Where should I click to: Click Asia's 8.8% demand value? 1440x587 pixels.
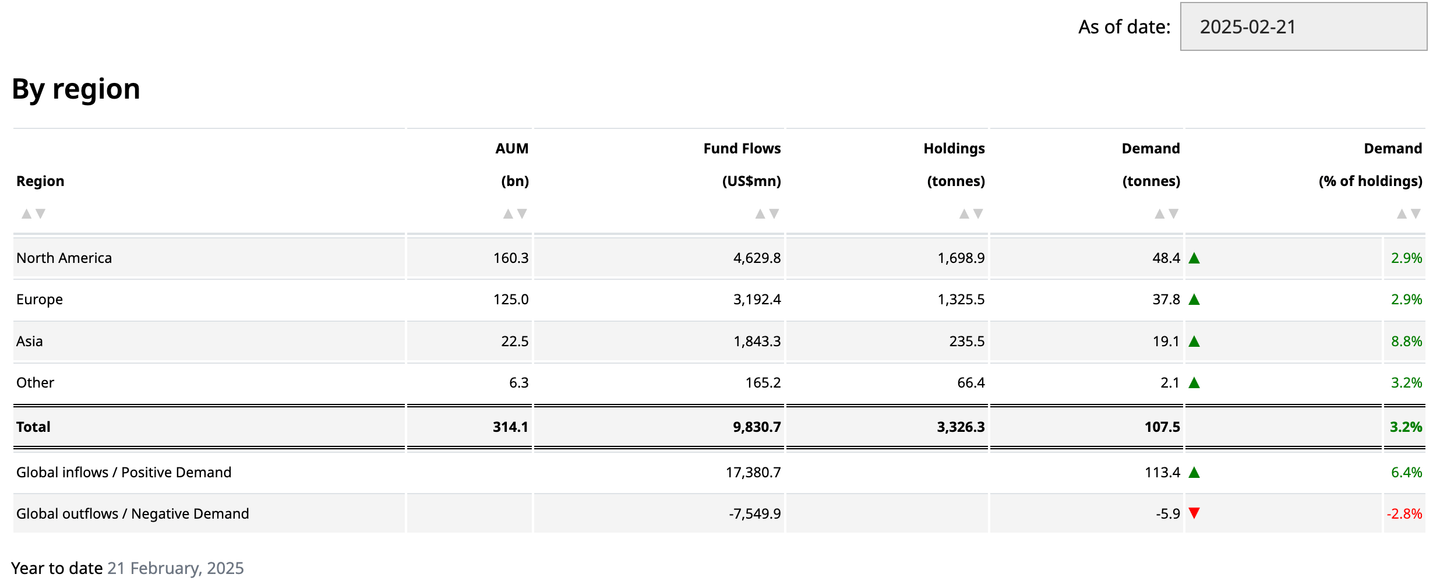(x=1406, y=341)
